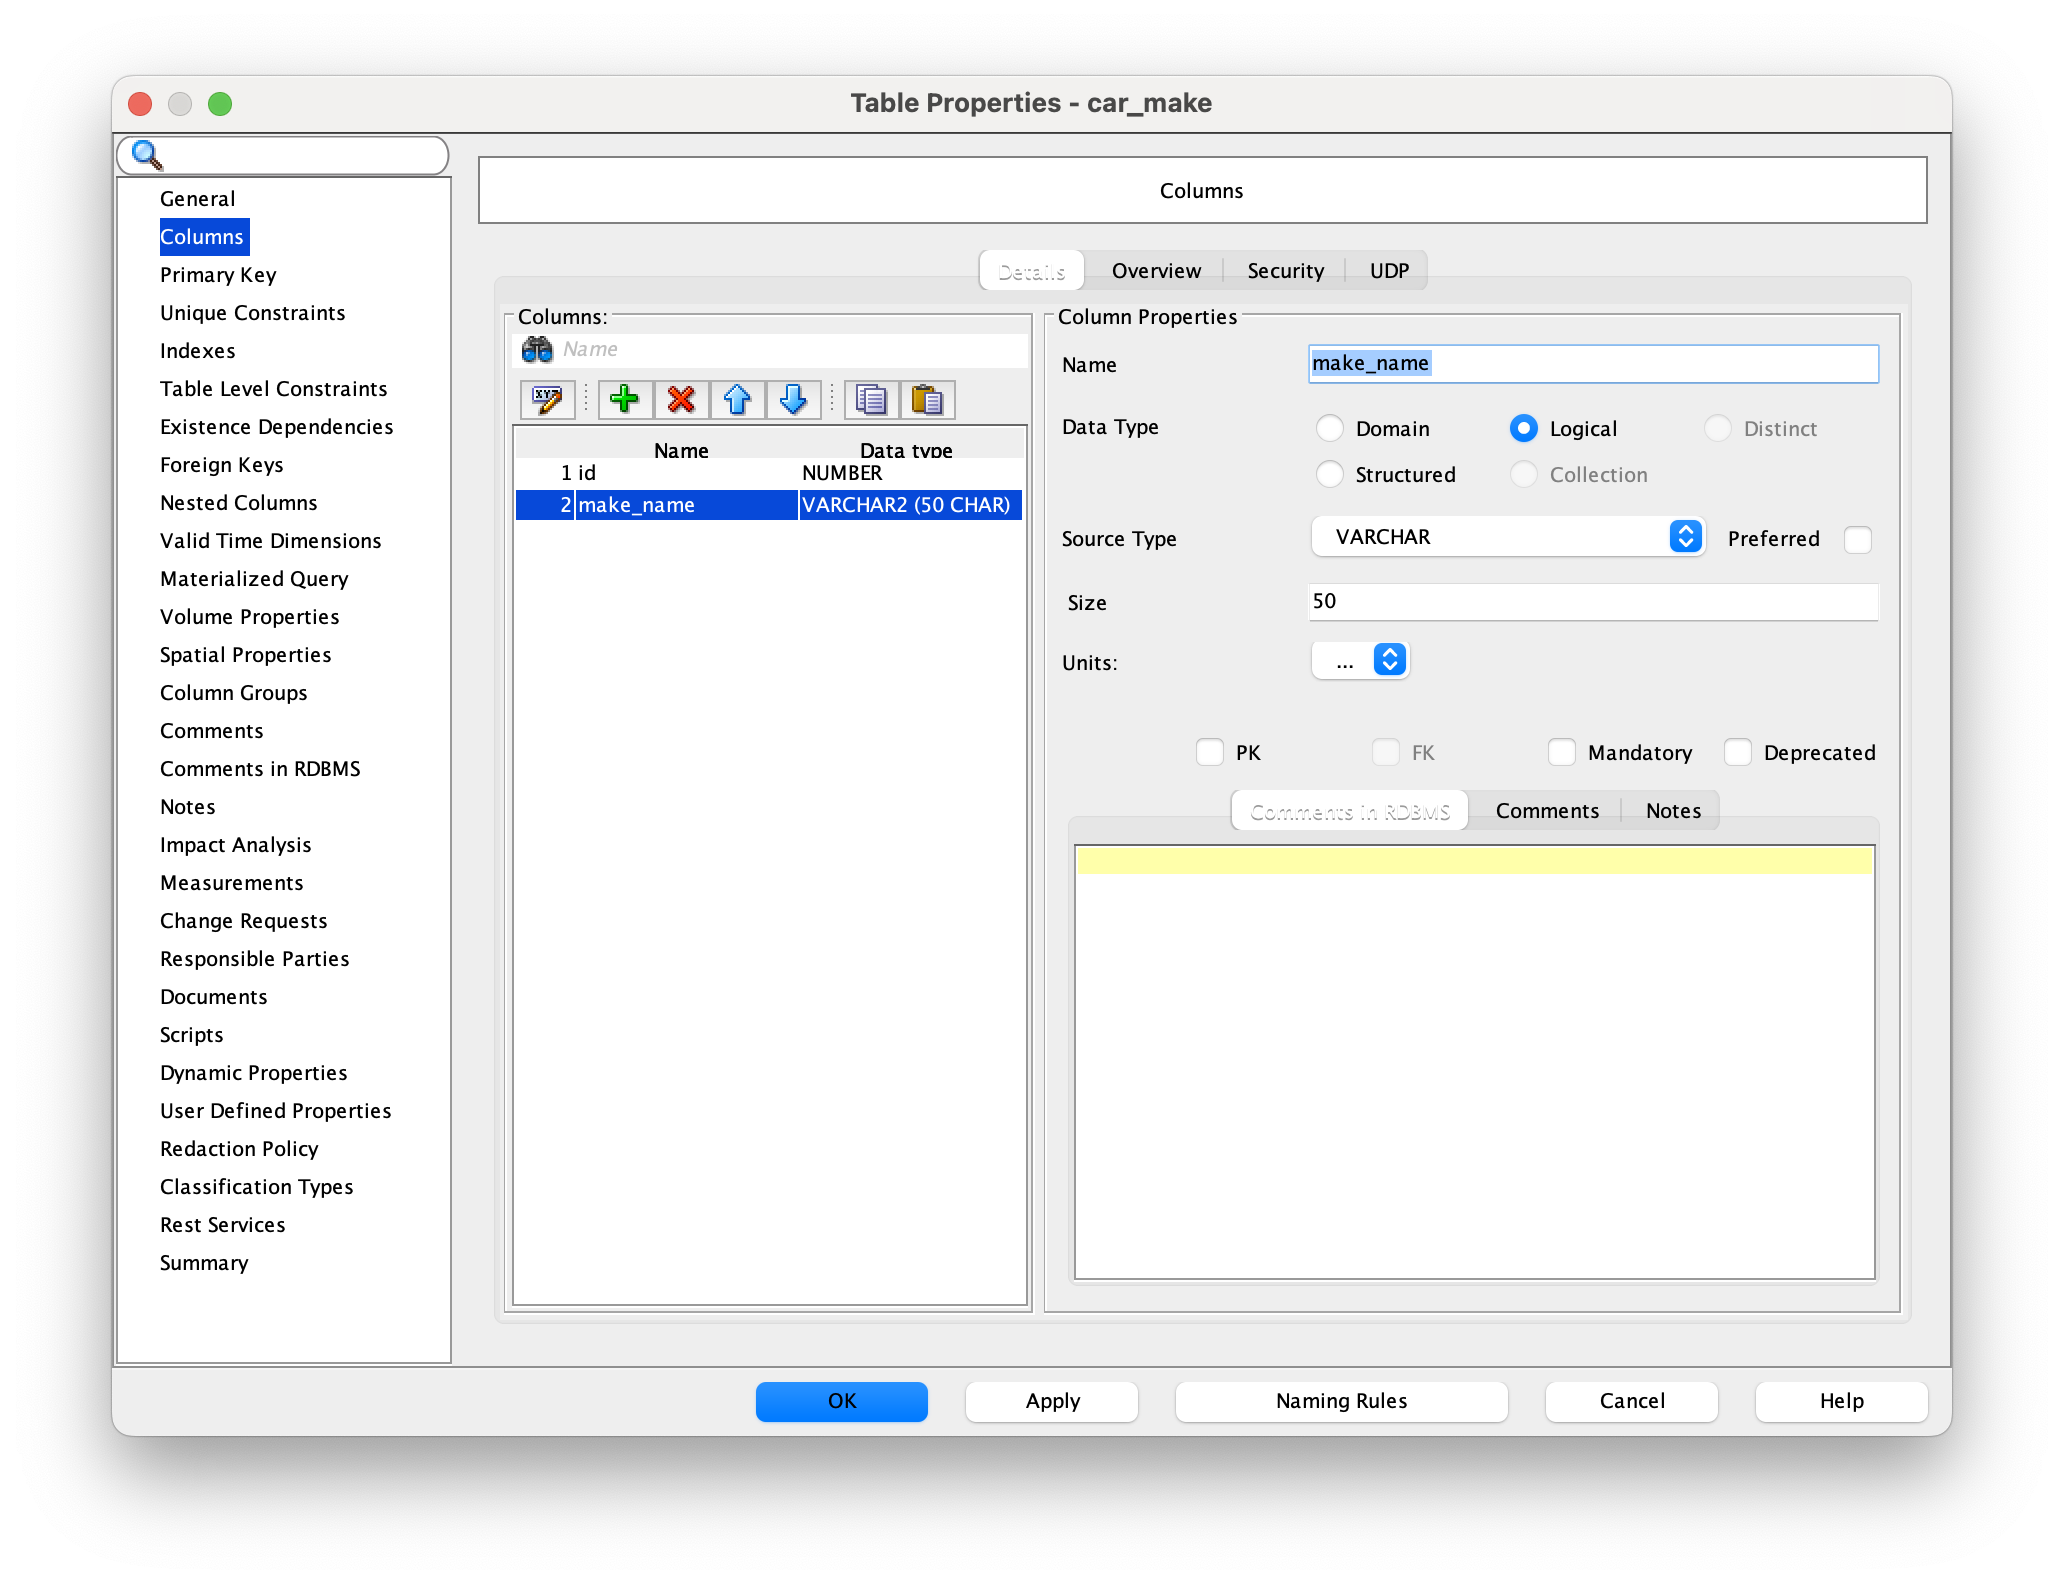Select the Domain data type radio
Screen dimensions: 2064x1584
[1329, 428]
